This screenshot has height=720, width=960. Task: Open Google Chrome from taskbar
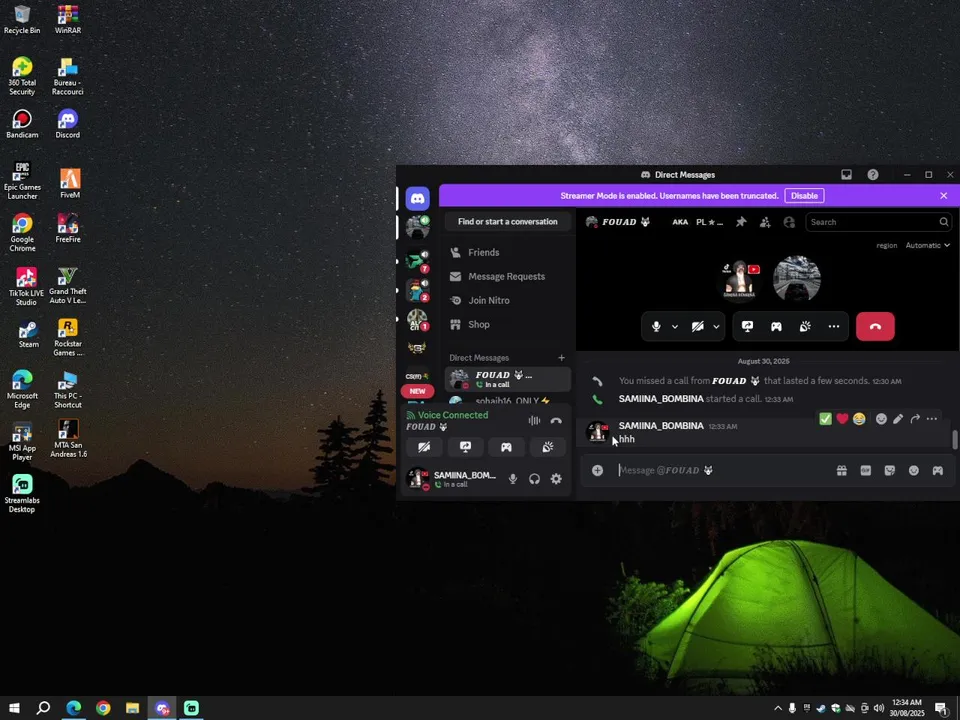click(103, 708)
